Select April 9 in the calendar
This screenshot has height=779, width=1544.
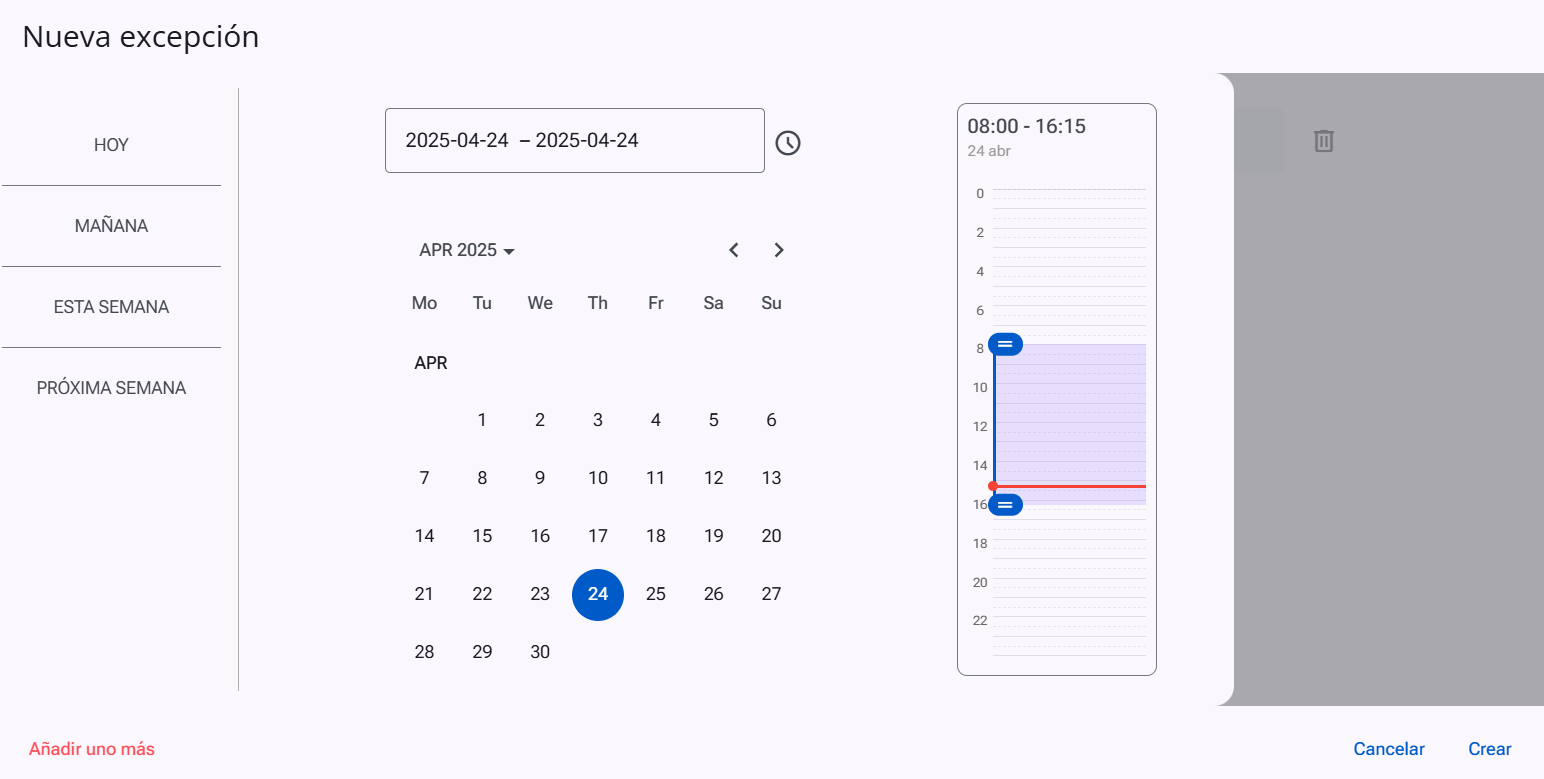click(540, 478)
